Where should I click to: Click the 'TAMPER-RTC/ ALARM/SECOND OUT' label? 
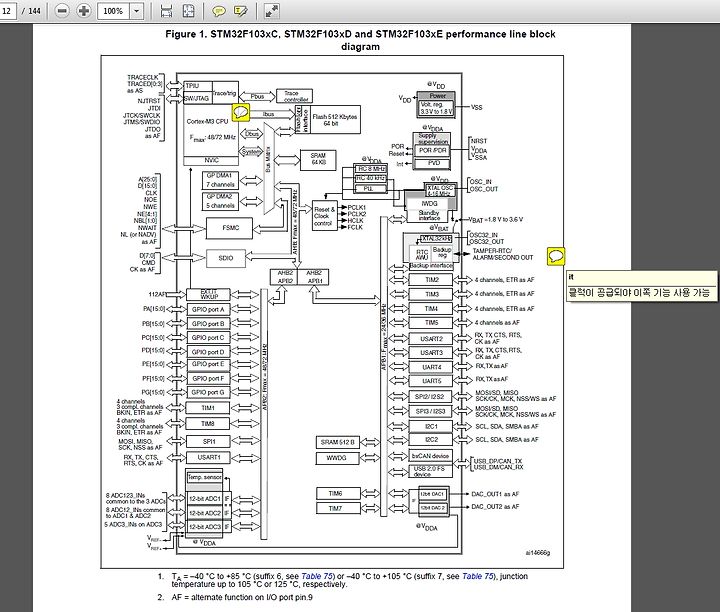(x=503, y=254)
